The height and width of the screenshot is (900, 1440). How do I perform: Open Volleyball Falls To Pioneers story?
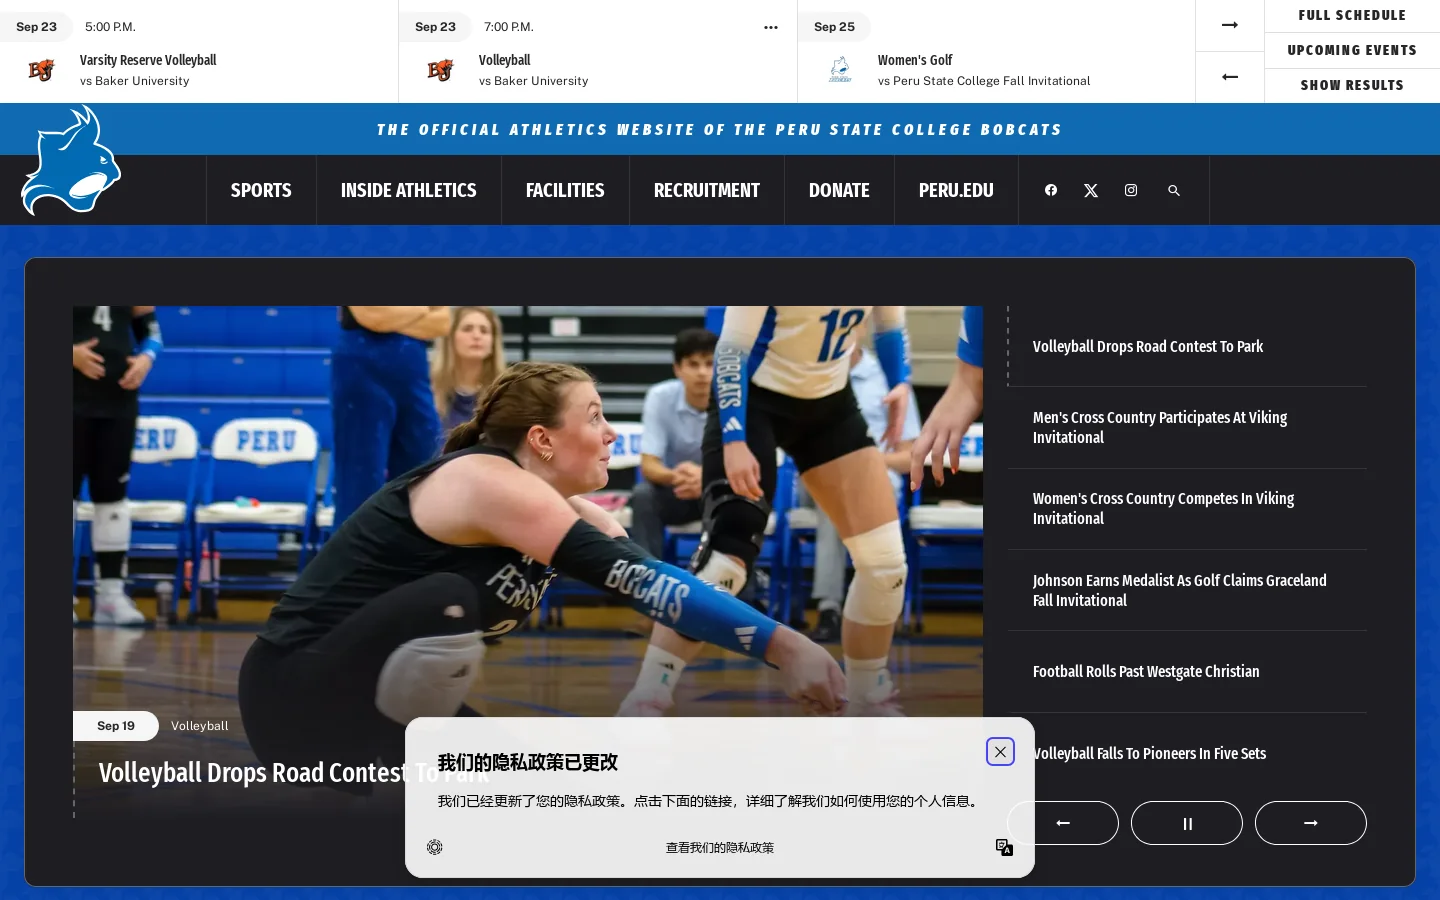click(1187, 753)
